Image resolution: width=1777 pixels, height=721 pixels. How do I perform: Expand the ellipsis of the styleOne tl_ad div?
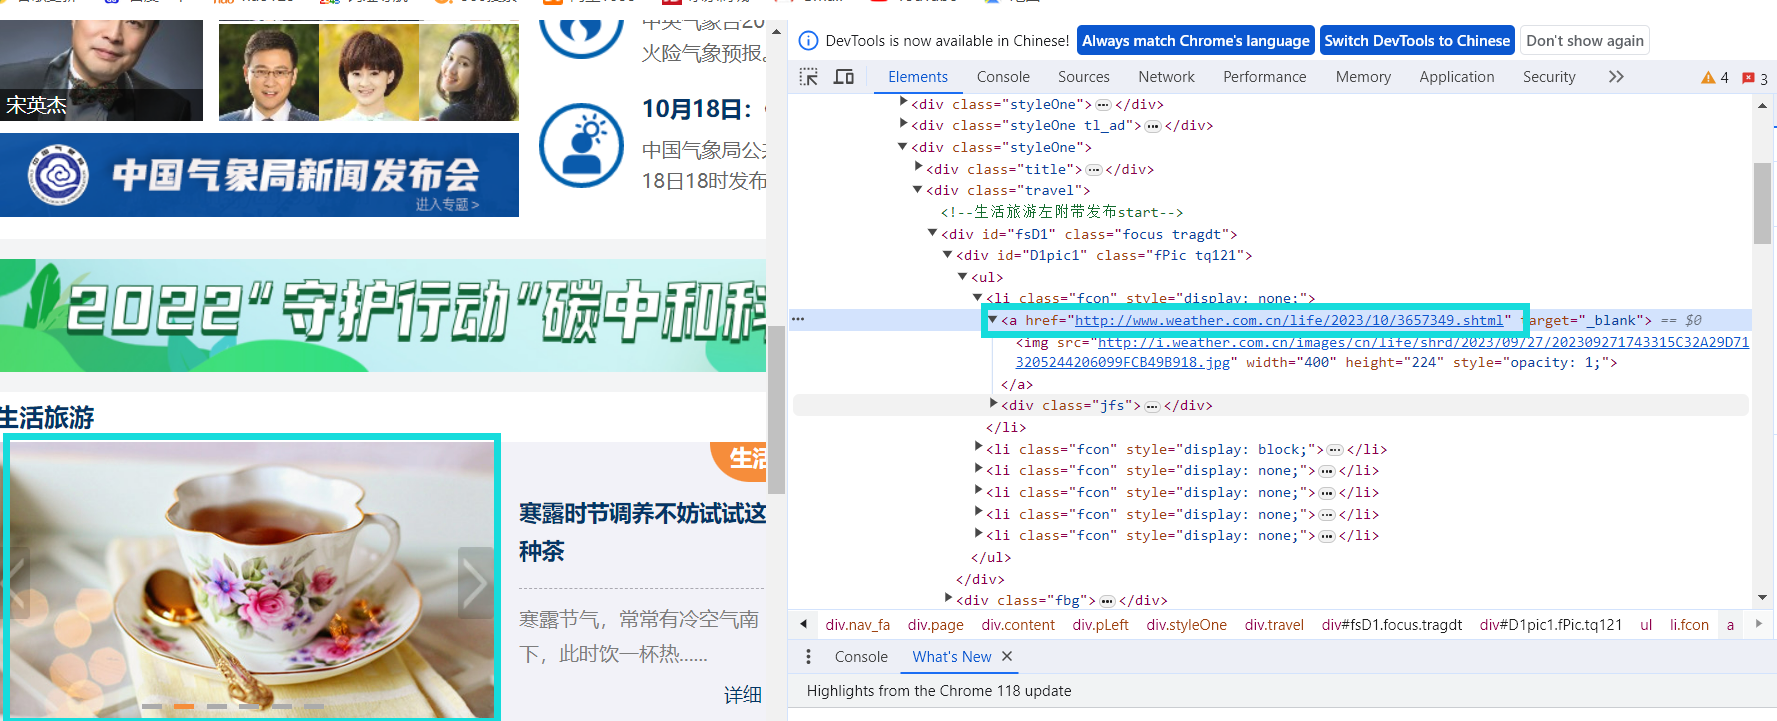point(1153,126)
